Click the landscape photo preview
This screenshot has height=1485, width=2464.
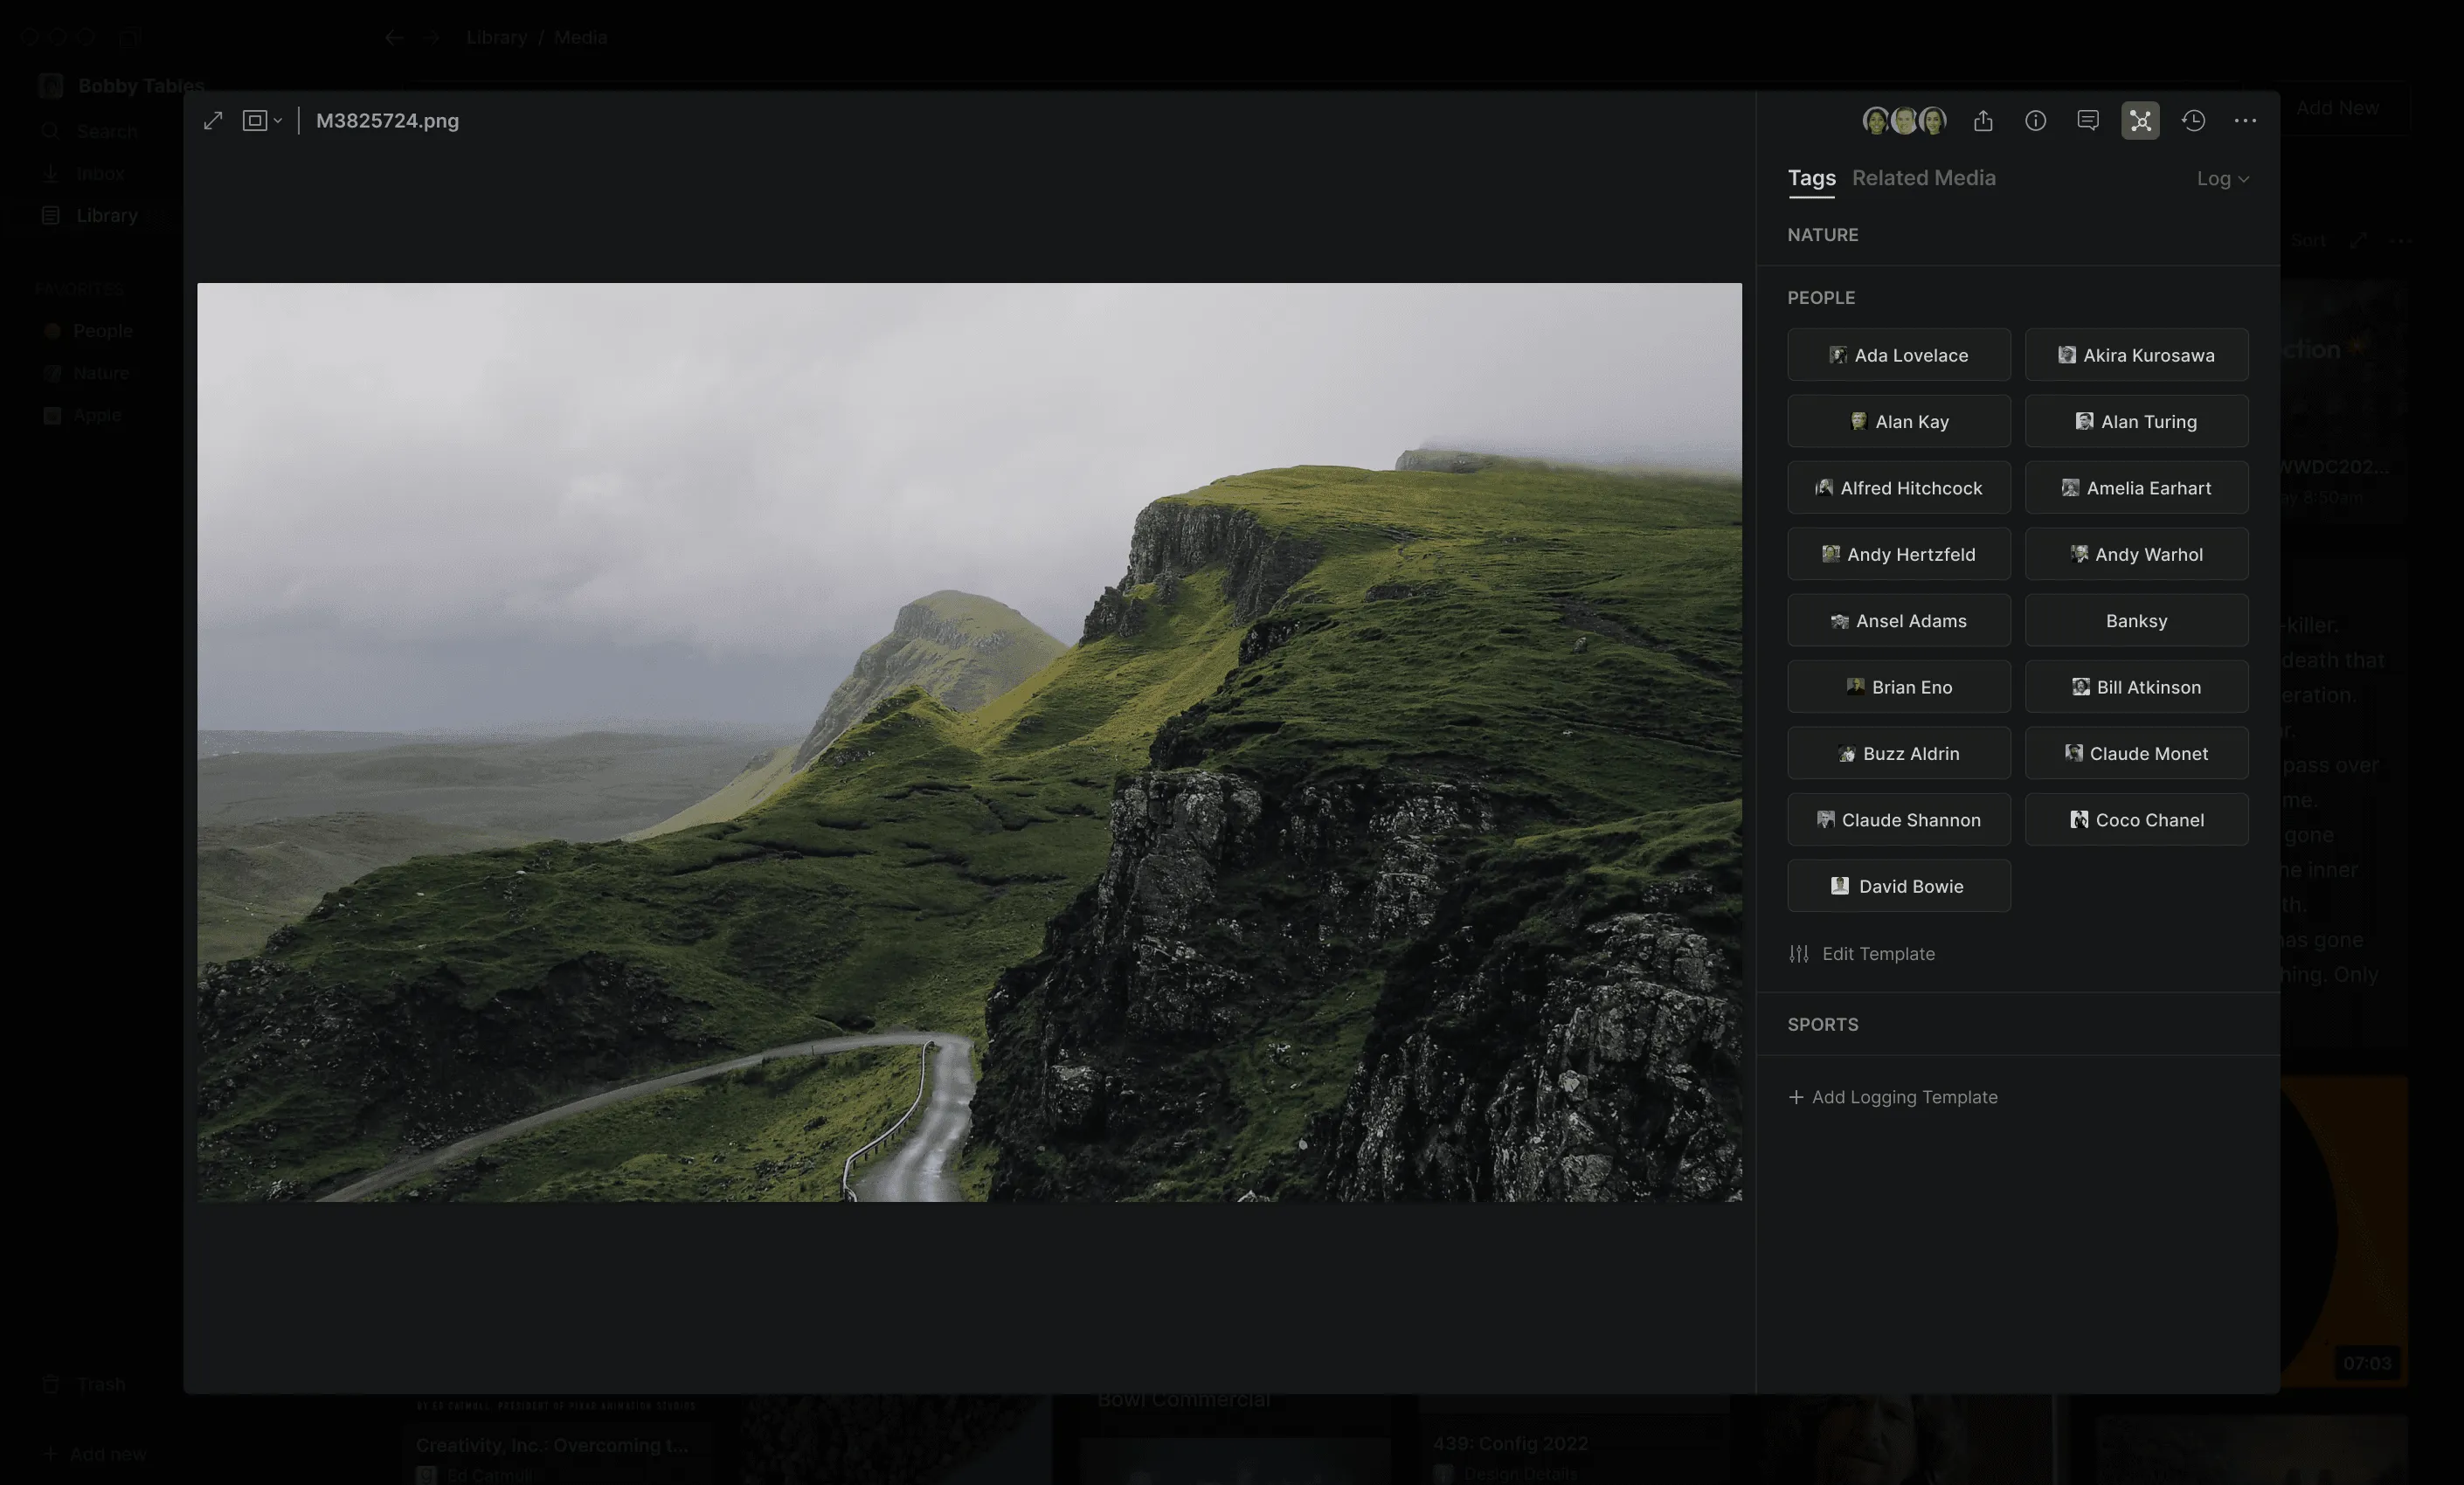click(x=969, y=742)
